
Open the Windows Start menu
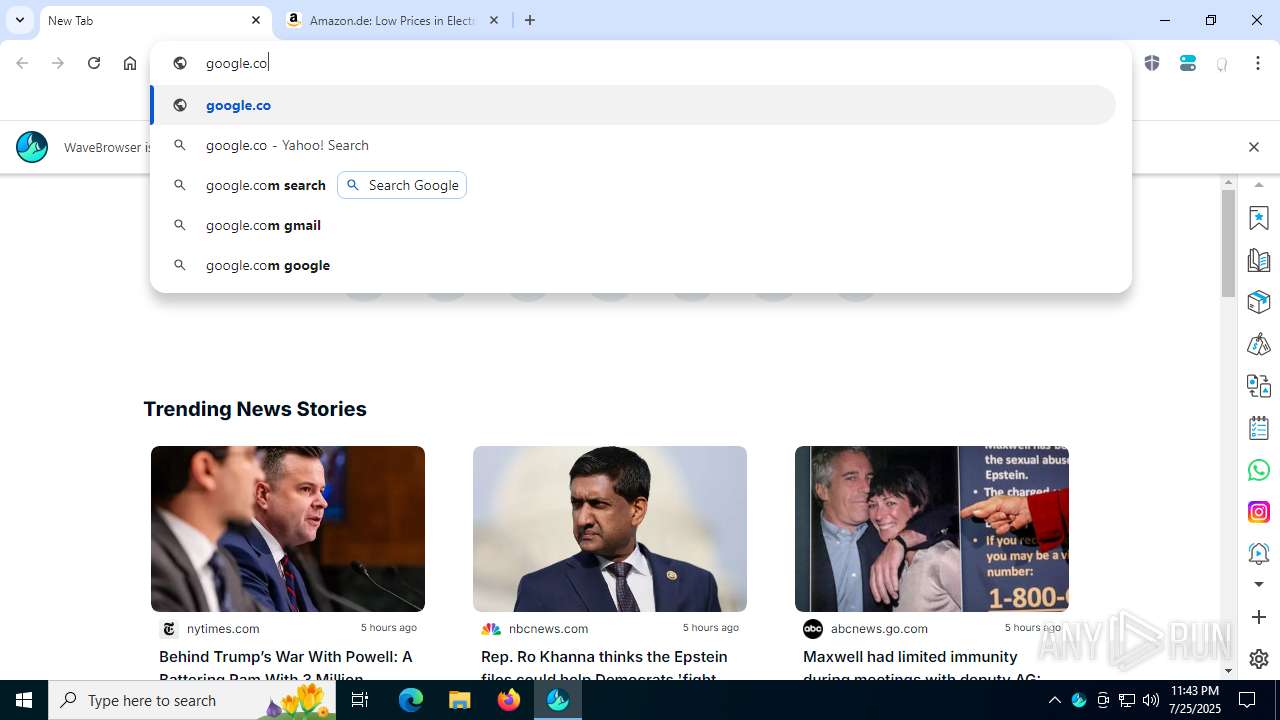[x=24, y=700]
